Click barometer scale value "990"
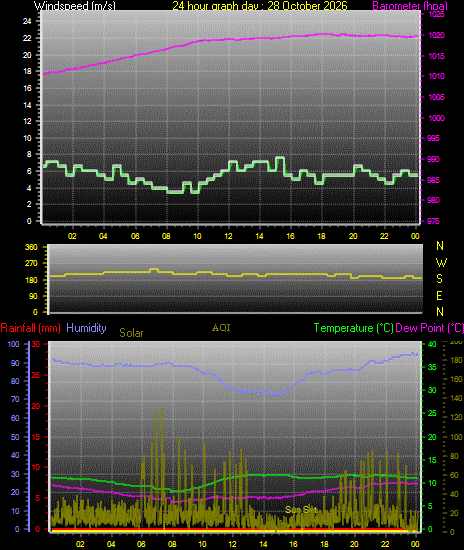464x550 pixels. tap(433, 159)
